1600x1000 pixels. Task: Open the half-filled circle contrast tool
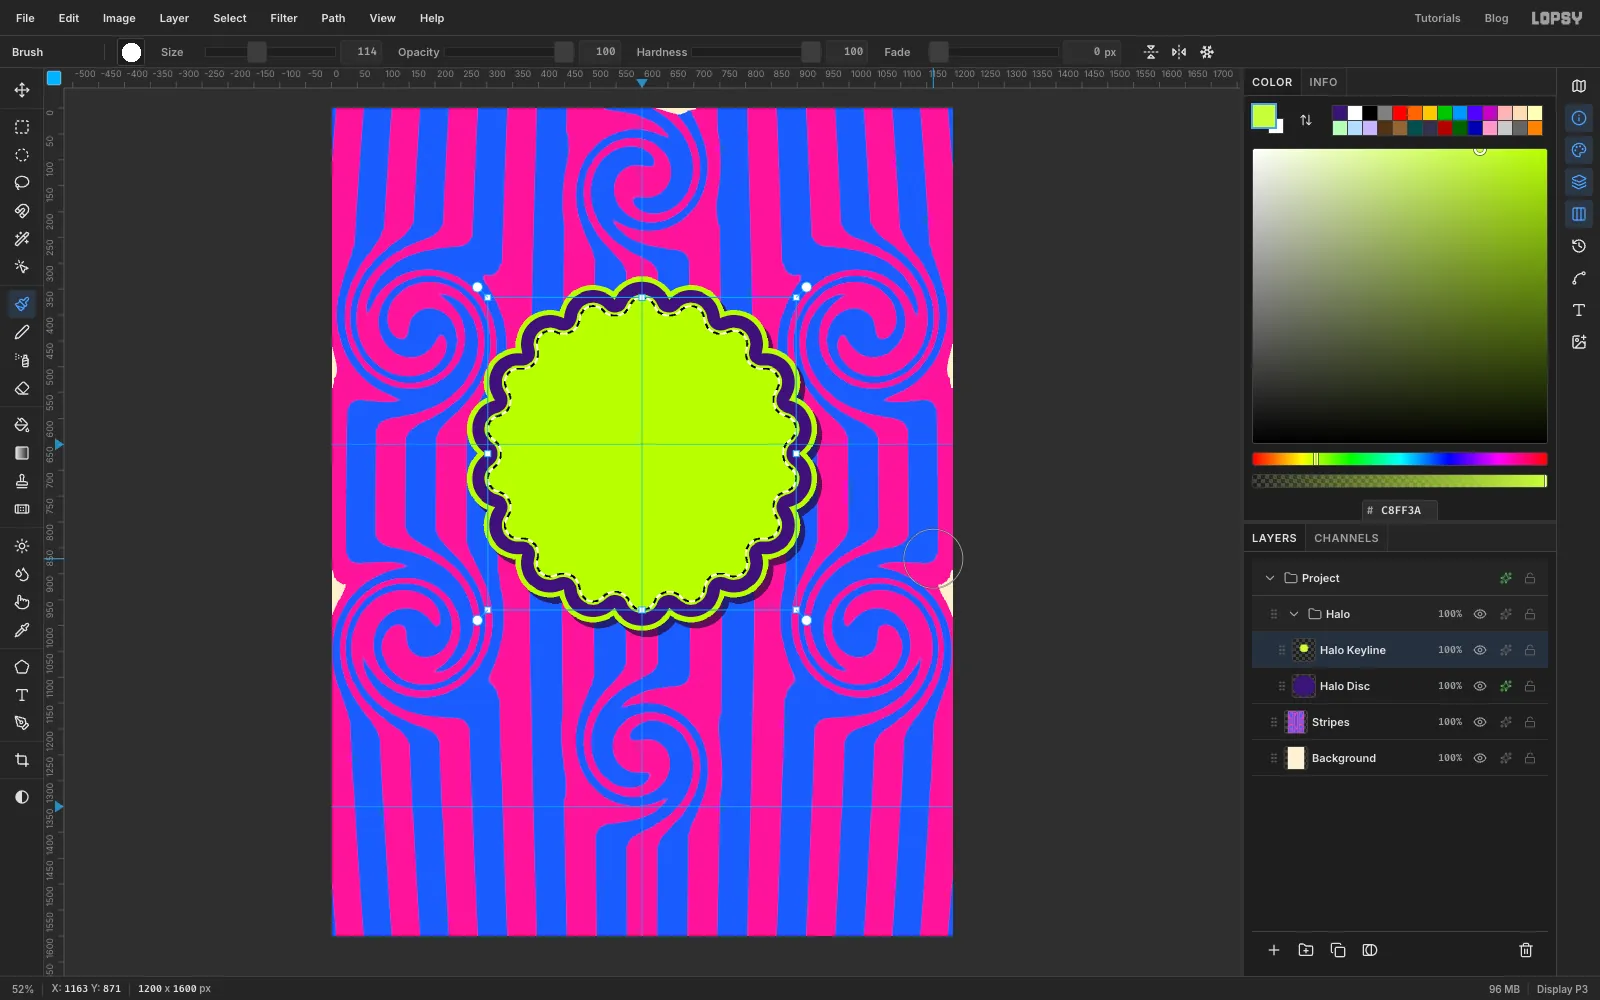pos(22,797)
